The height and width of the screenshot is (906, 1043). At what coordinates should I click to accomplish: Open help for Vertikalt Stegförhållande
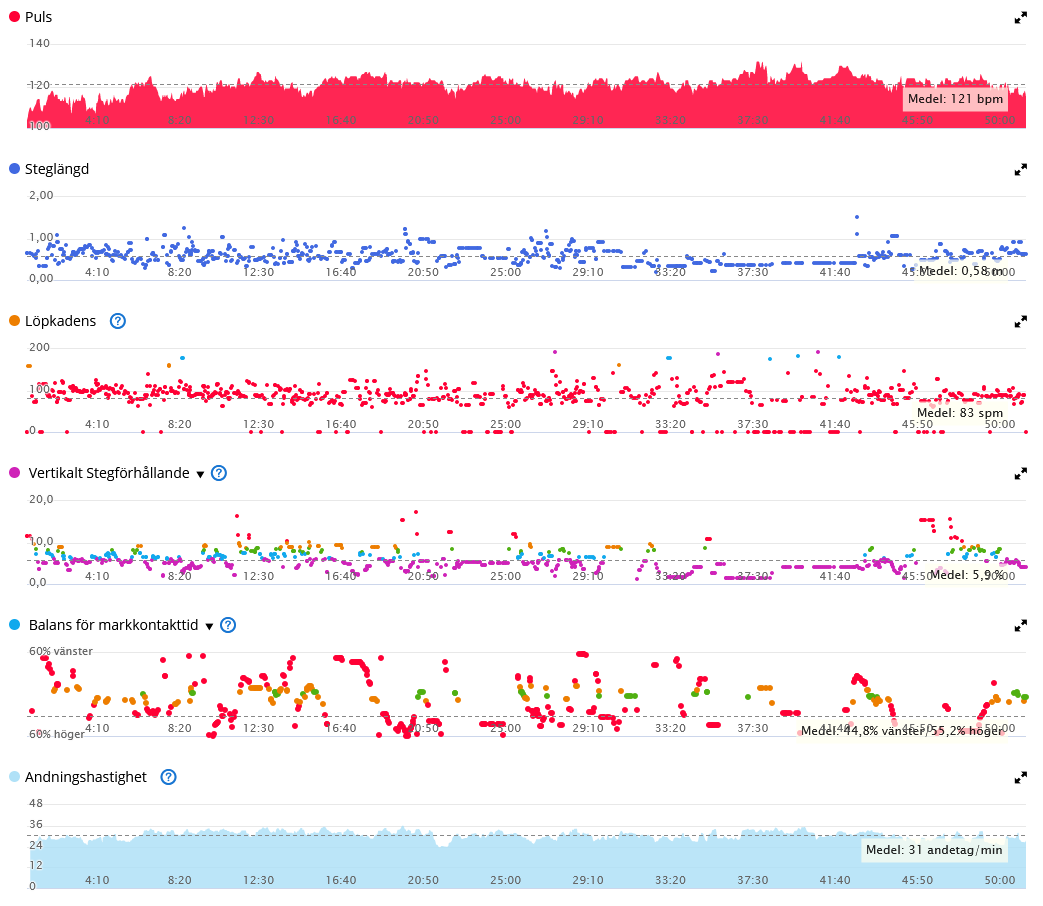[x=219, y=473]
